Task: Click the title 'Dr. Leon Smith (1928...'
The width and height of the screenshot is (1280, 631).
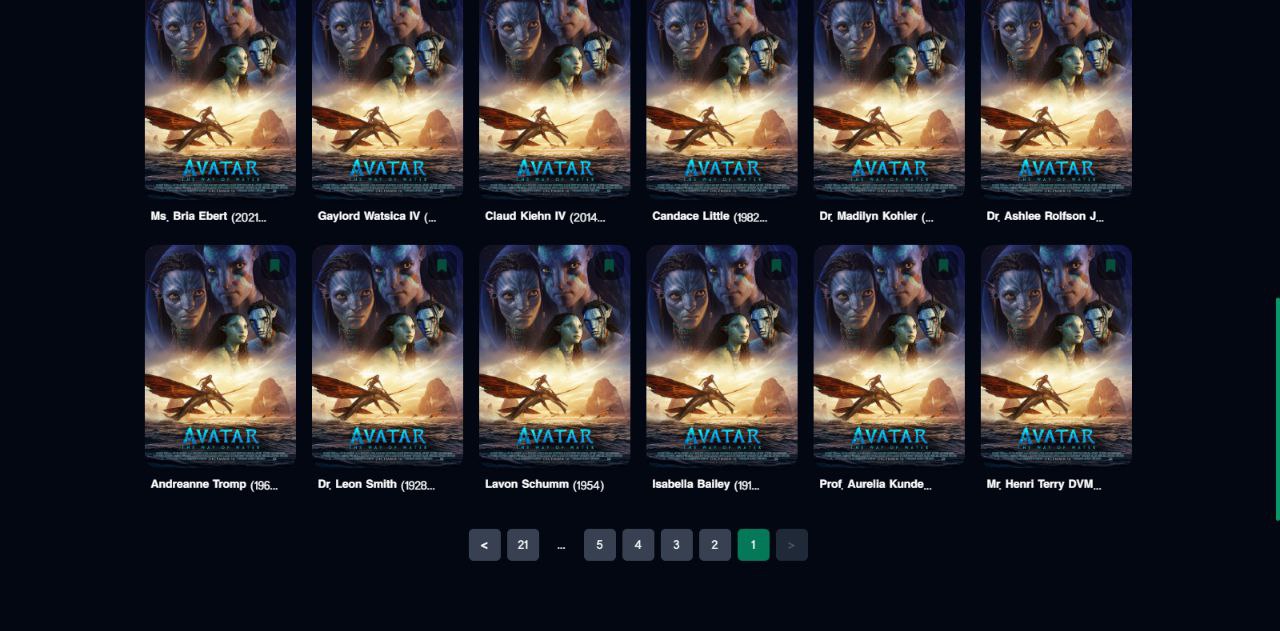Action: click(376, 484)
